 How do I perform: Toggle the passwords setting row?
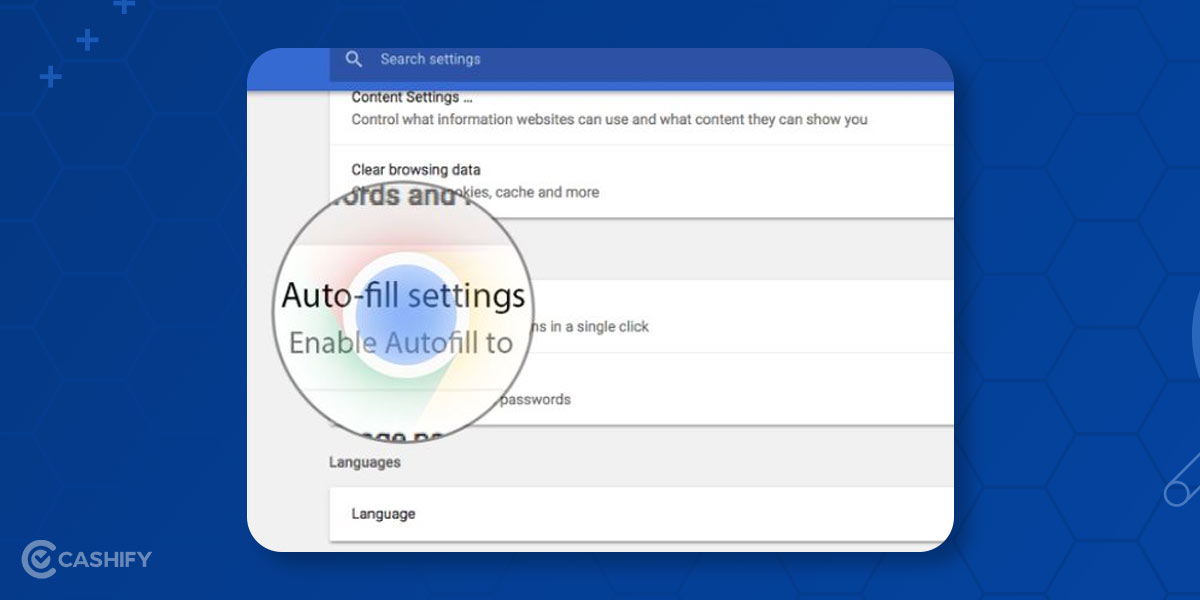[x=535, y=399]
